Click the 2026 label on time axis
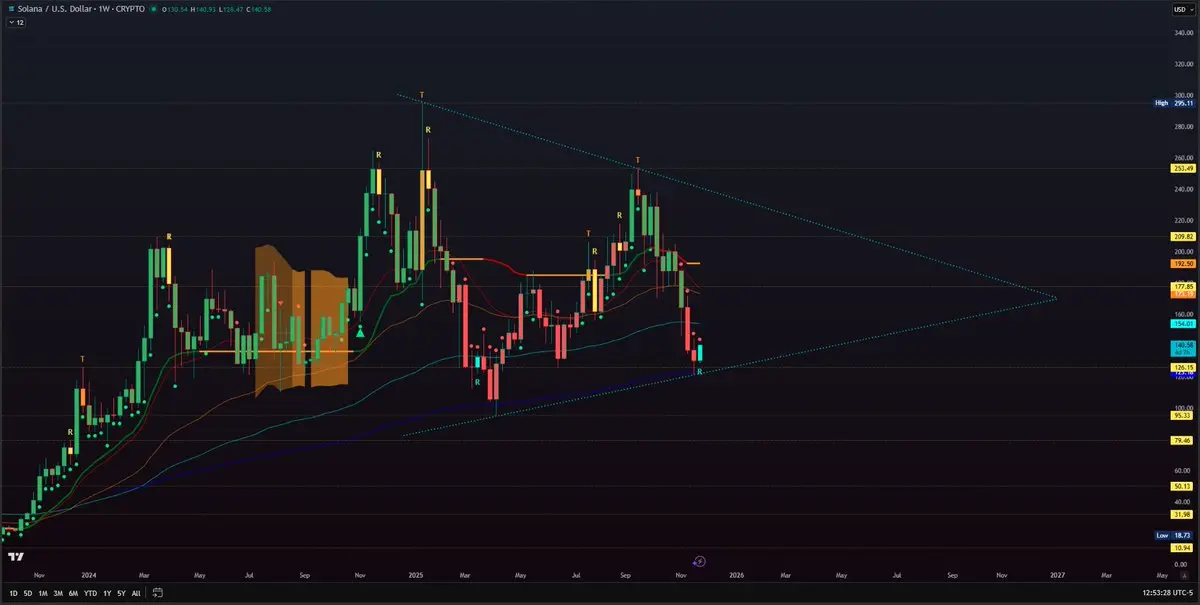The height and width of the screenshot is (605, 1200). pos(736,575)
